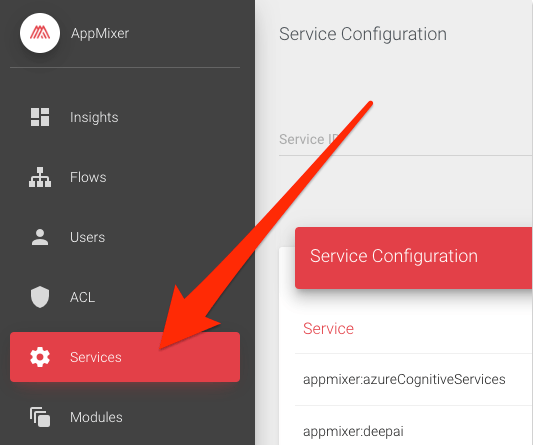This screenshot has width=533, height=445.
Task: Select ACL in the sidebar
Action: click(125, 297)
